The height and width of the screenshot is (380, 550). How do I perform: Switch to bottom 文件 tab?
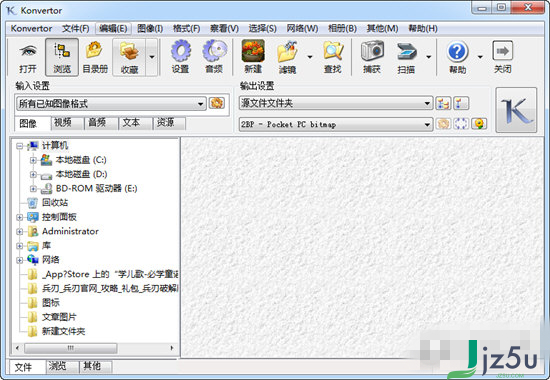27,367
